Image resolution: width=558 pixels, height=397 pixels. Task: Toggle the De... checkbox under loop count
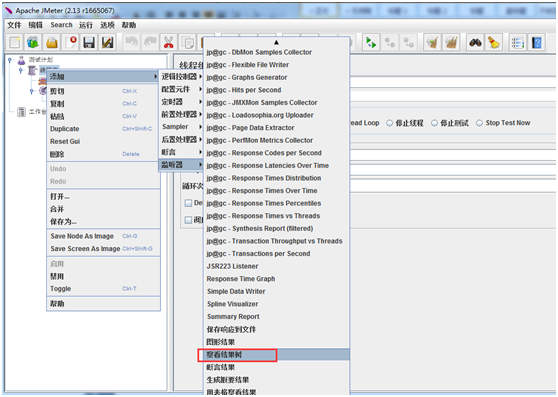(189, 203)
